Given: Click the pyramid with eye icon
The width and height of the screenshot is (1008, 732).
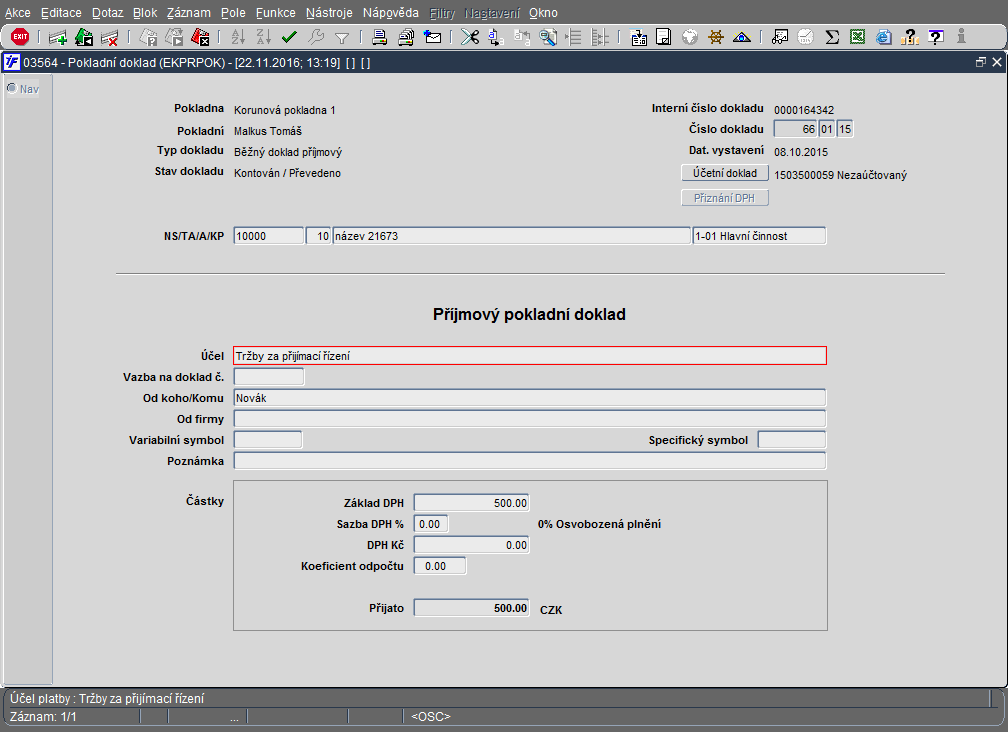Looking at the screenshot, I should [x=742, y=37].
